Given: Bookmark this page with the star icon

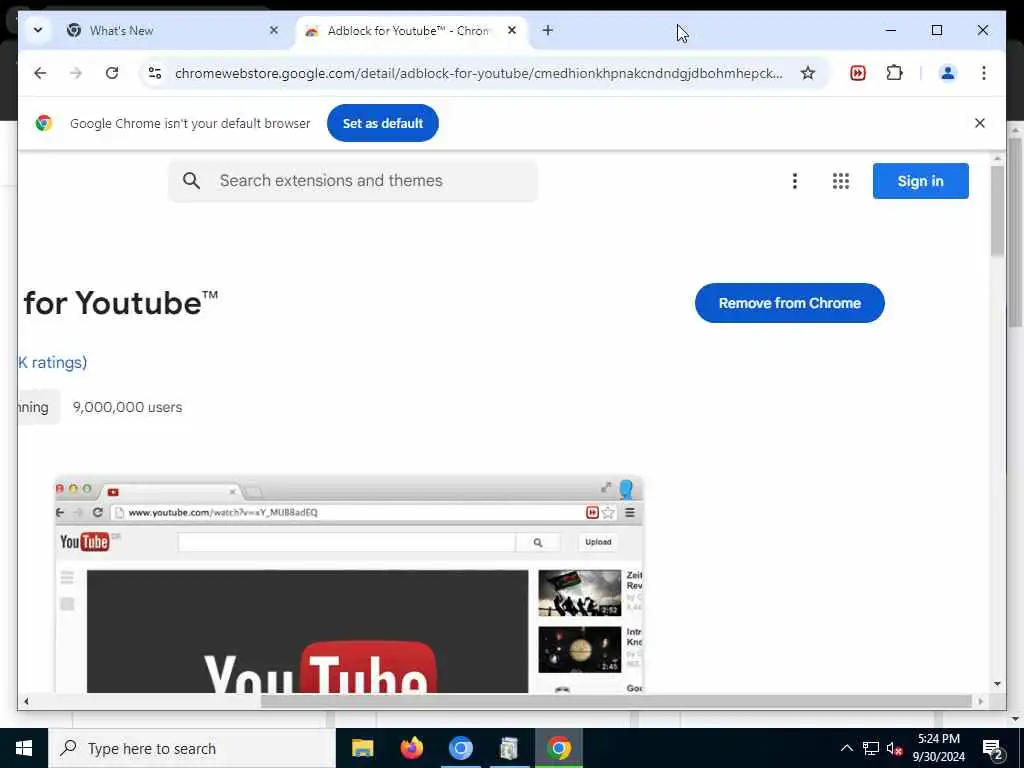Looking at the screenshot, I should click(x=808, y=72).
